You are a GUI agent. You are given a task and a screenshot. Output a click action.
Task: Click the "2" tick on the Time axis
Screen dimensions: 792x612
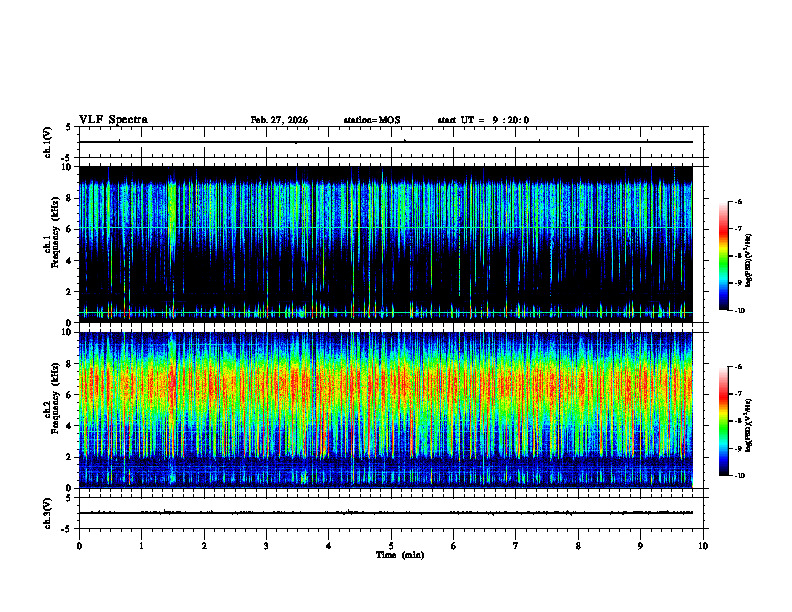click(204, 546)
